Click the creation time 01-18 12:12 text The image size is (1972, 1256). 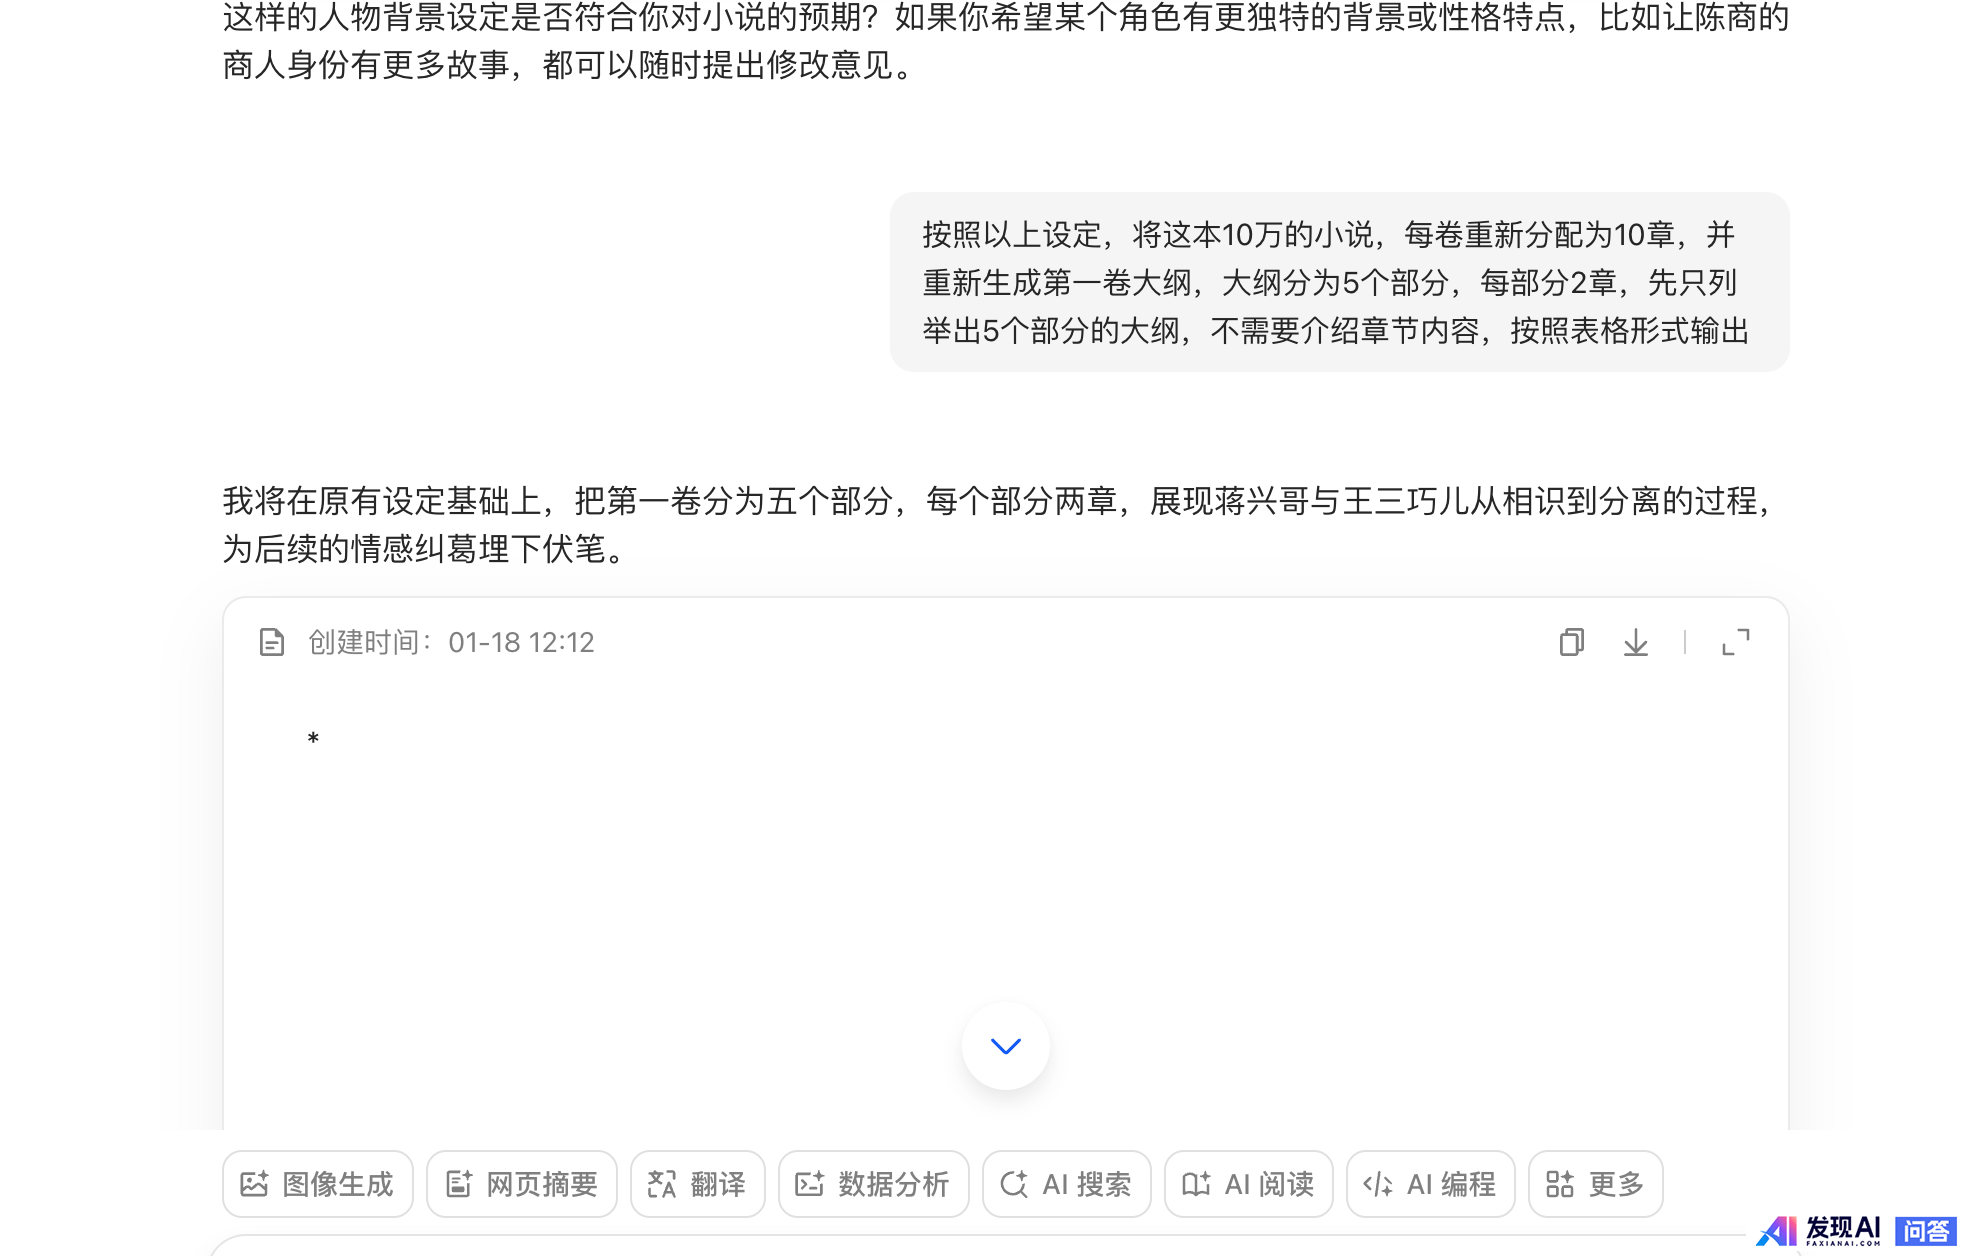(521, 642)
